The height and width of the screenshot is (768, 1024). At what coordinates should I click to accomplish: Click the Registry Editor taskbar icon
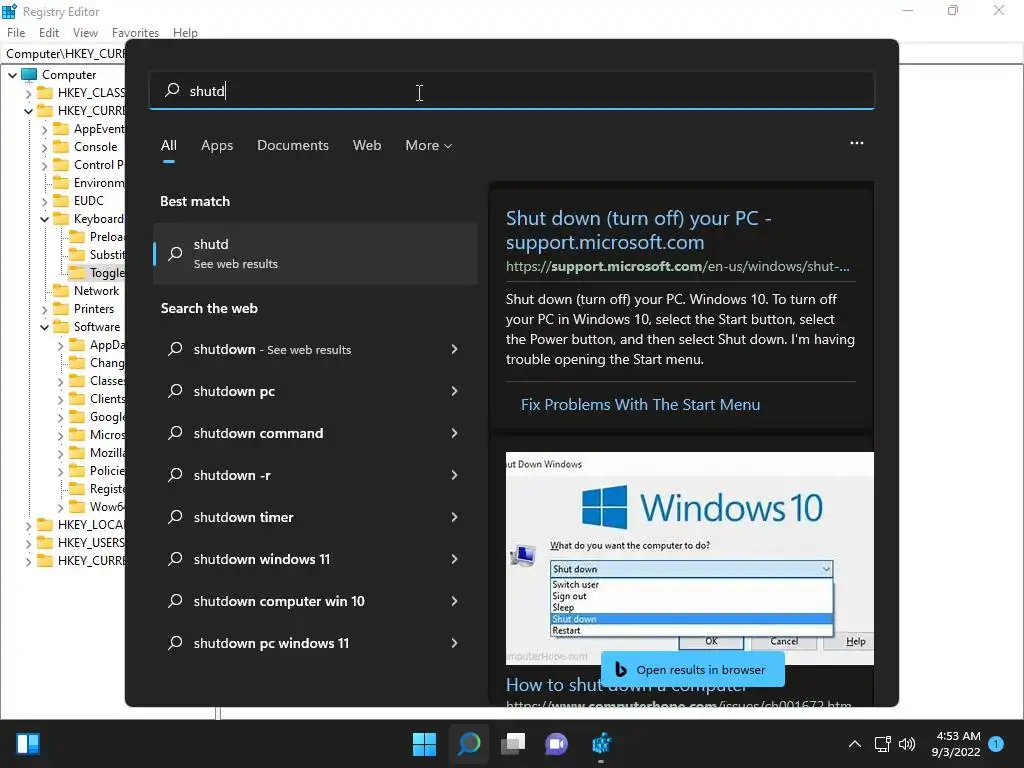pyautogui.click(x=601, y=744)
